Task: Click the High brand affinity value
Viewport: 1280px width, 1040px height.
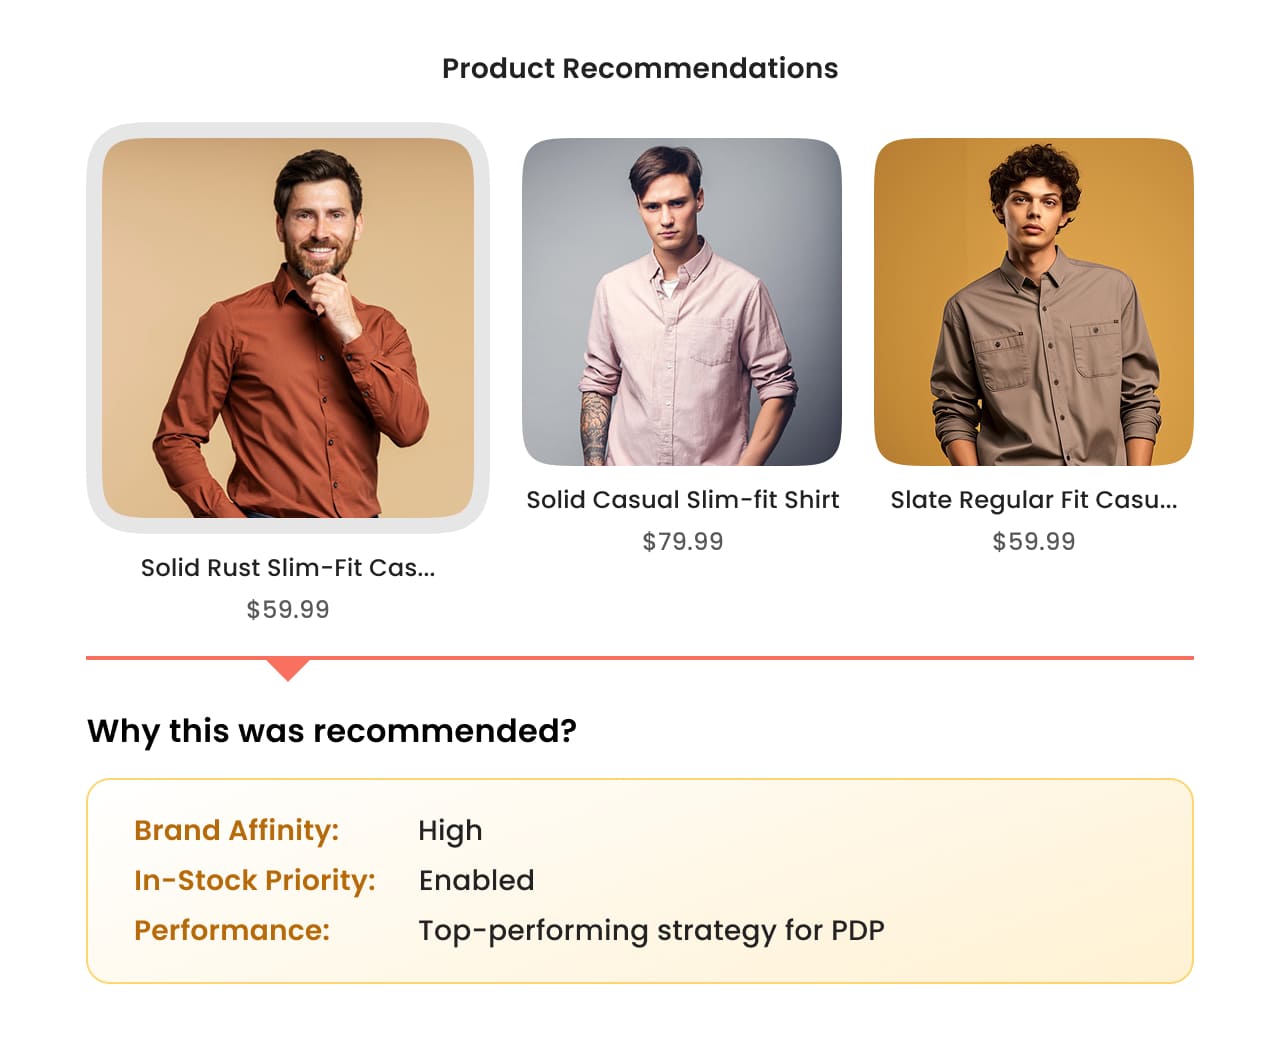Action: tap(450, 831)
